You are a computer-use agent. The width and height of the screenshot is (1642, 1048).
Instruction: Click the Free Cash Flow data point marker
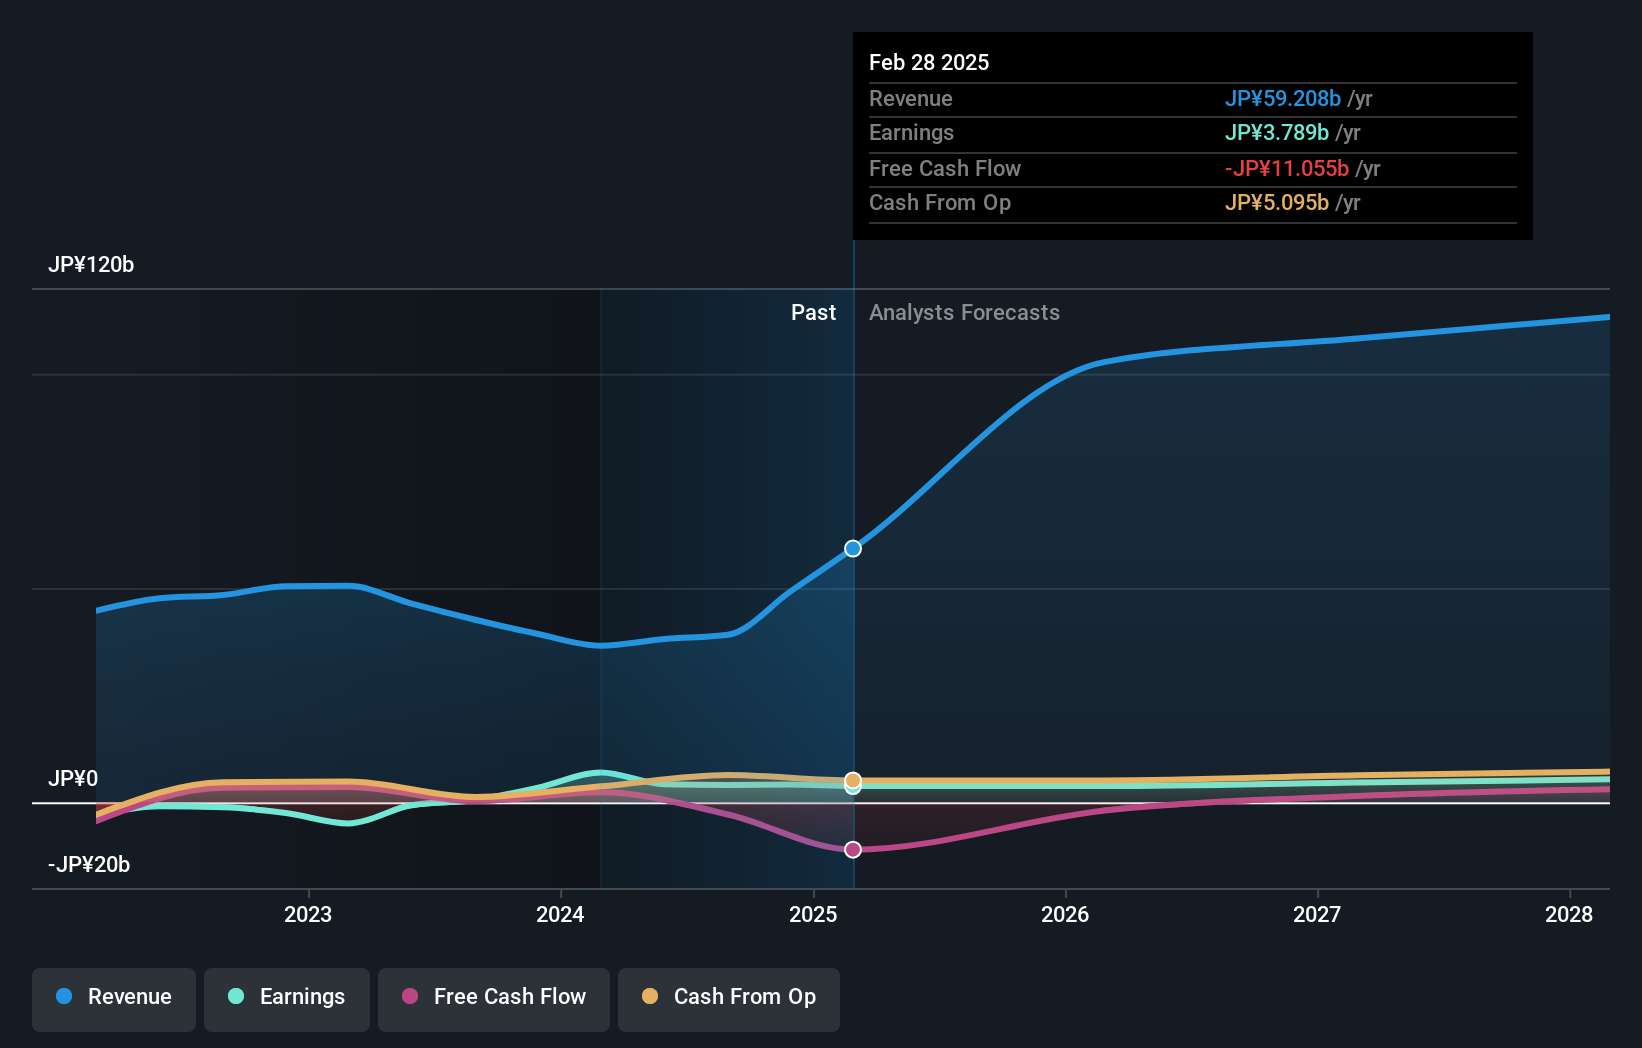(853, 849)
